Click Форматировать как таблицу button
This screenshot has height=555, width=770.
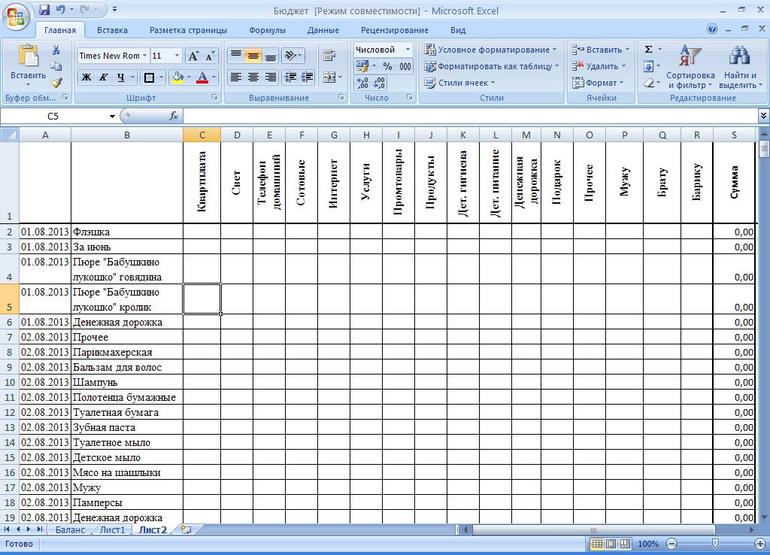pyautogui.click(x=490, y=66)
